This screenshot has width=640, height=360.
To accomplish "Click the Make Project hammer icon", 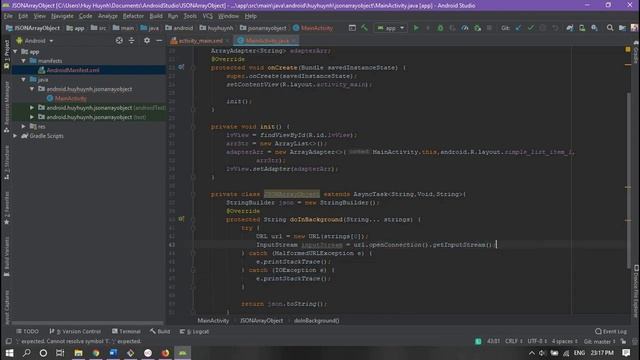I will pyautogui.click(x=364, y=28).
